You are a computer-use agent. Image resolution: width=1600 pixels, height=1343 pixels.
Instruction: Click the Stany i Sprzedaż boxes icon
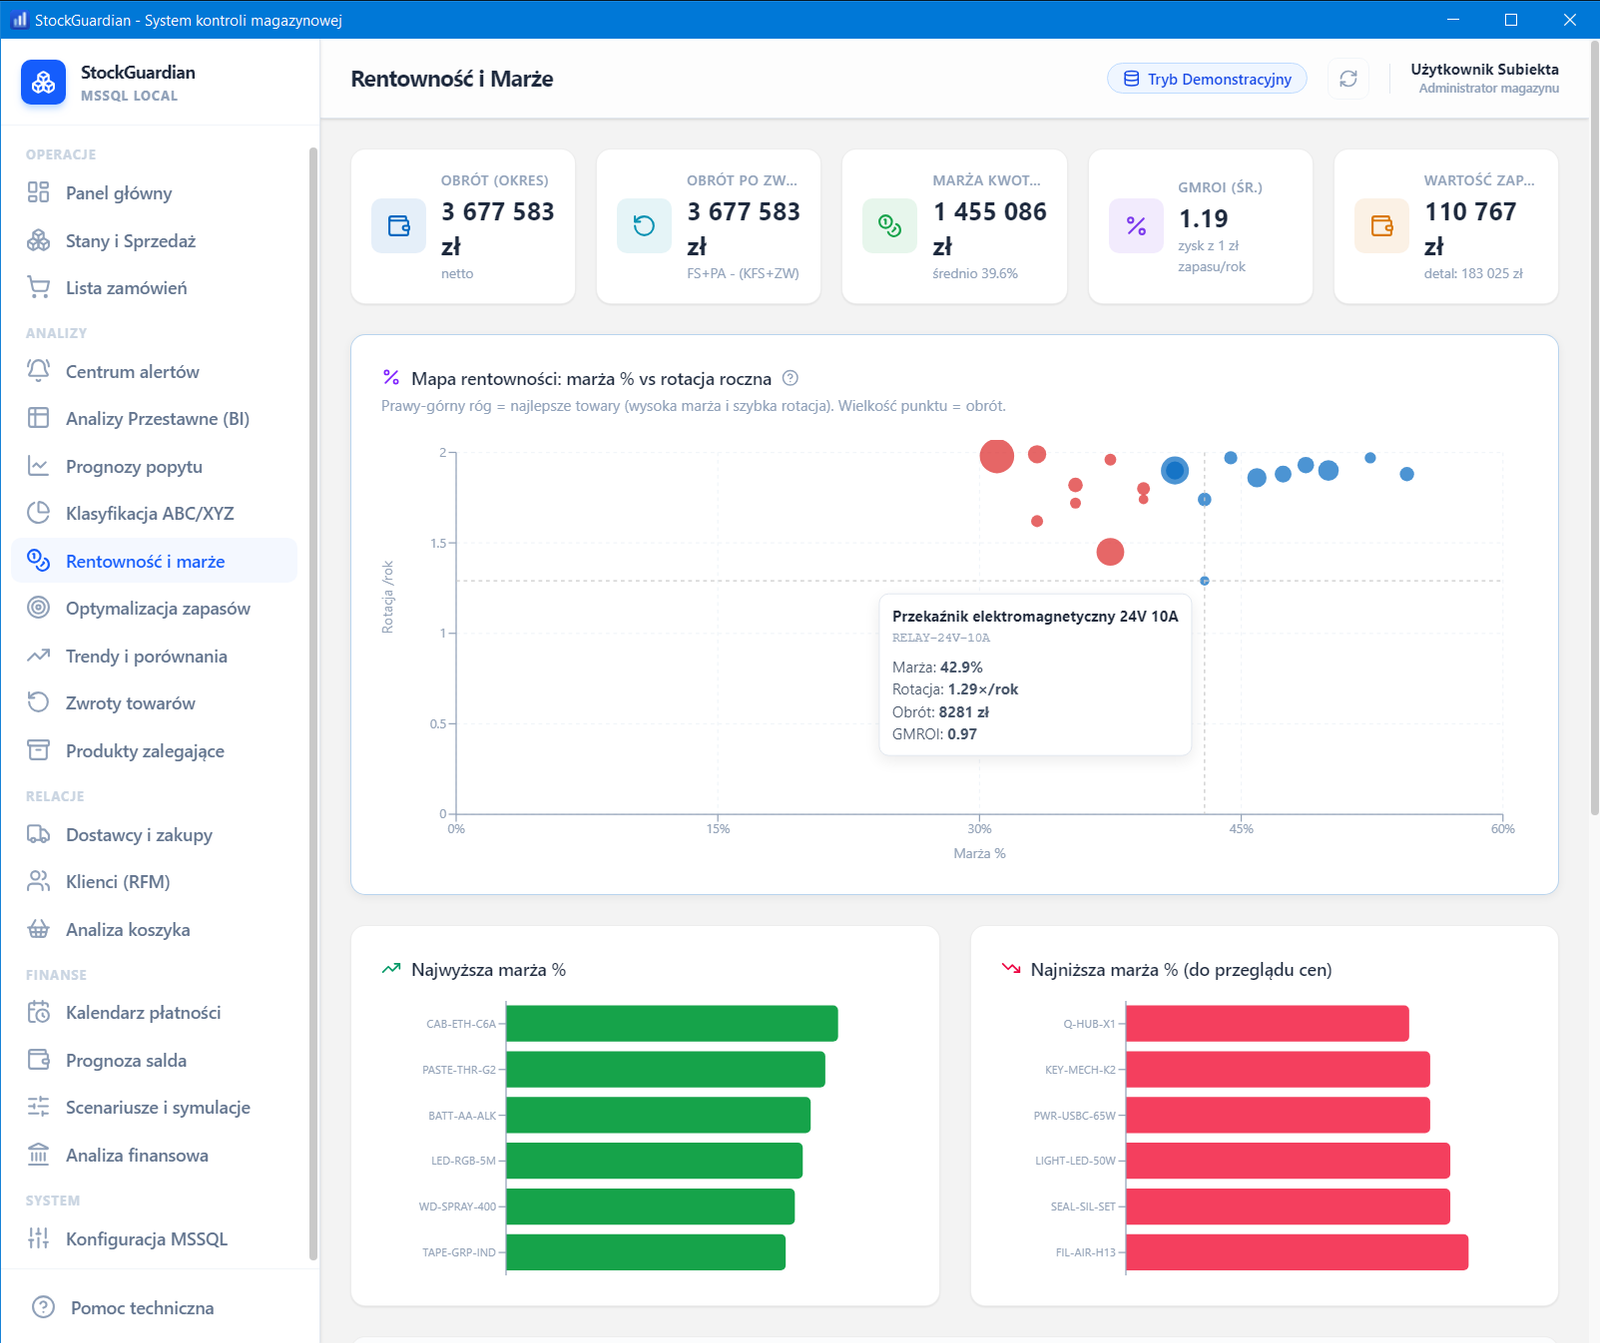point(38,241)
